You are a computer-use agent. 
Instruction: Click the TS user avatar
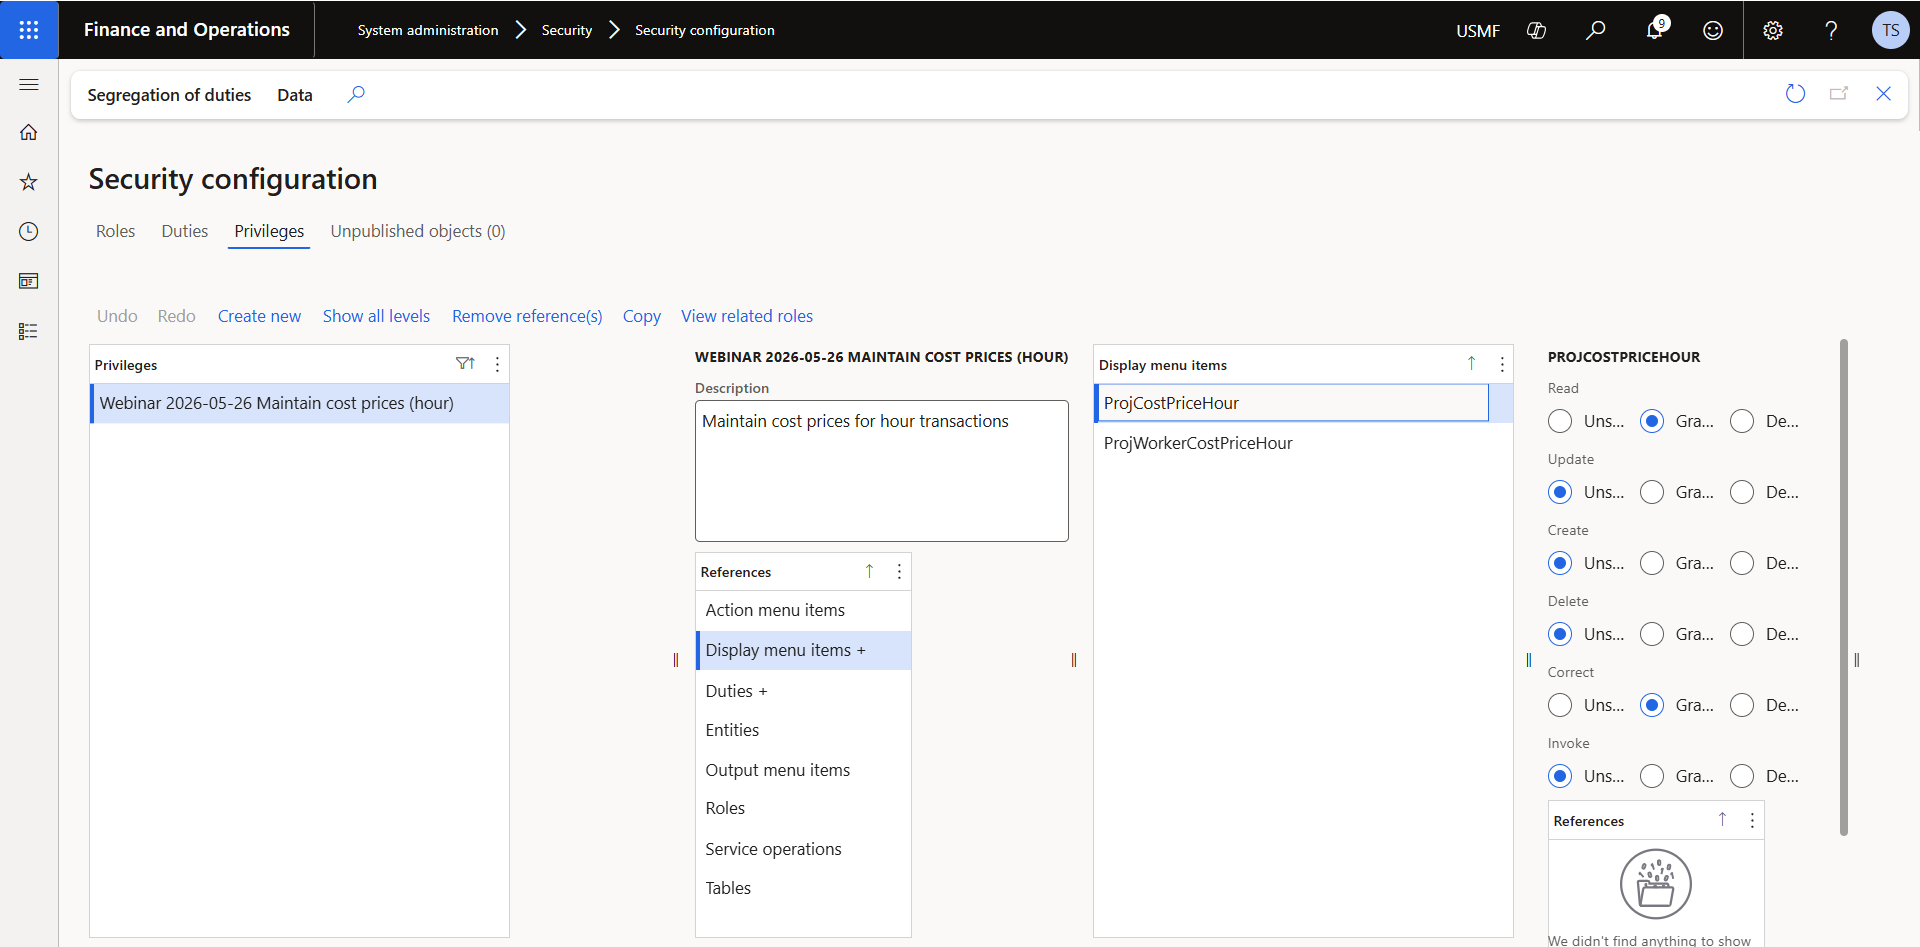tap(1890, 30)
